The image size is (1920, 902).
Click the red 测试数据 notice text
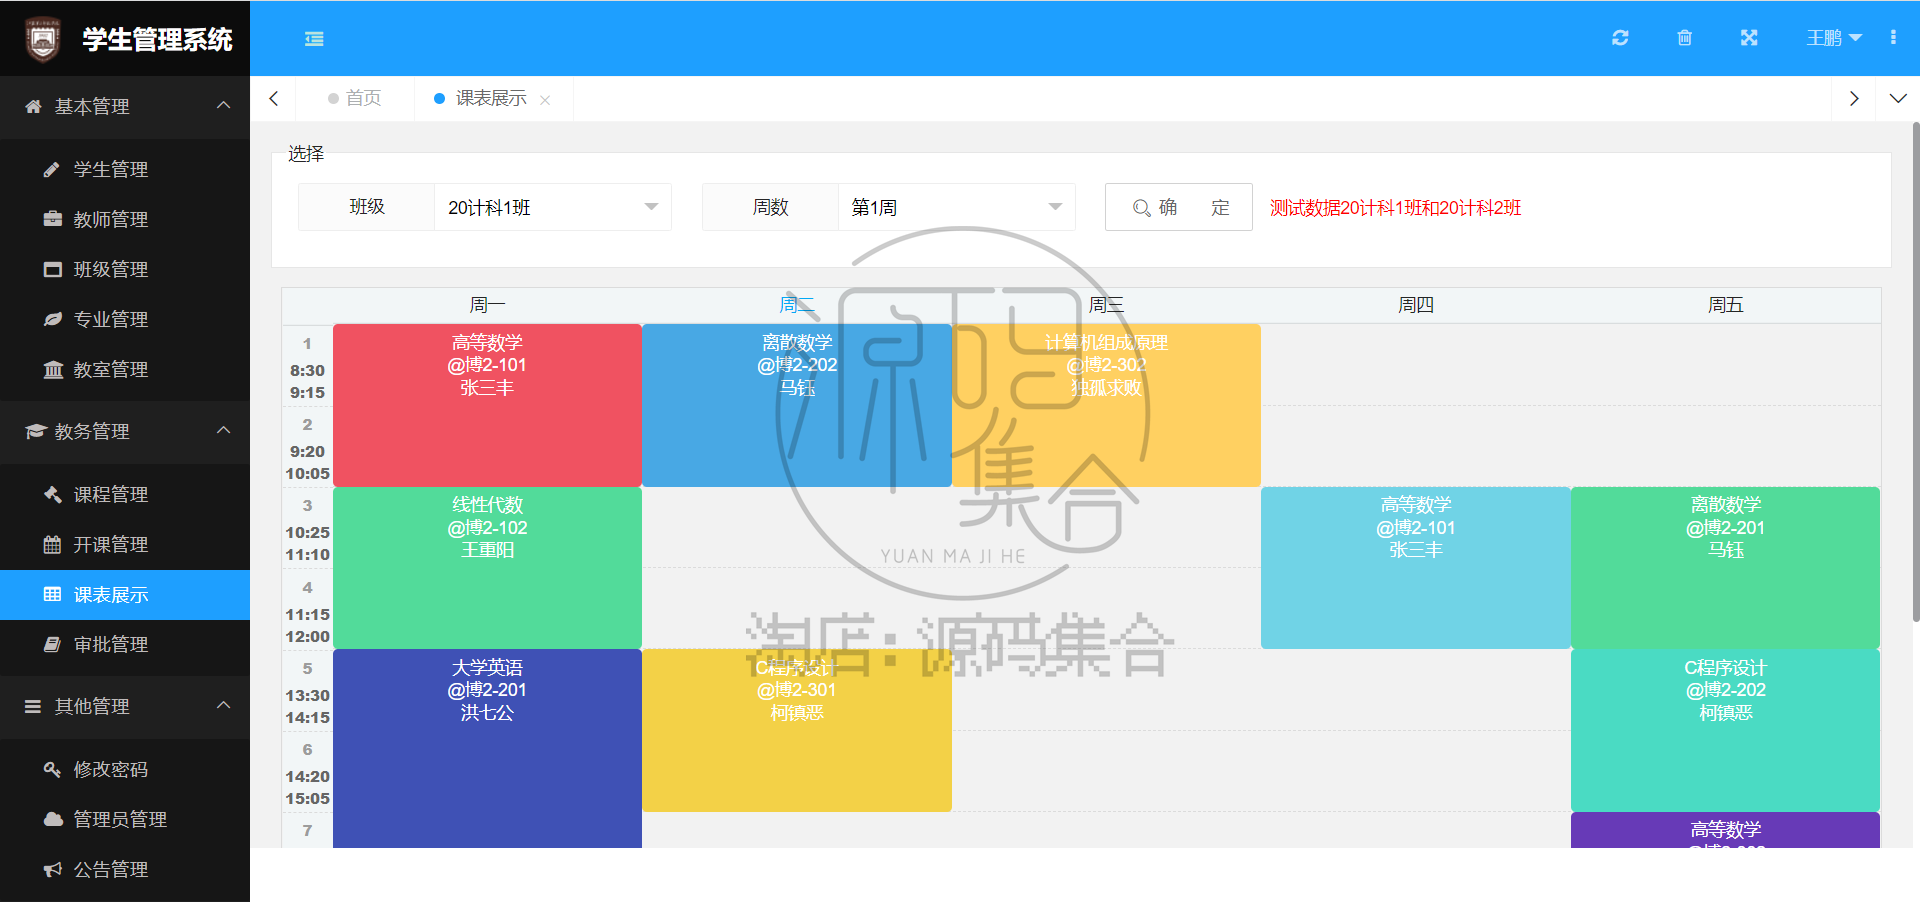[1395, 208]
